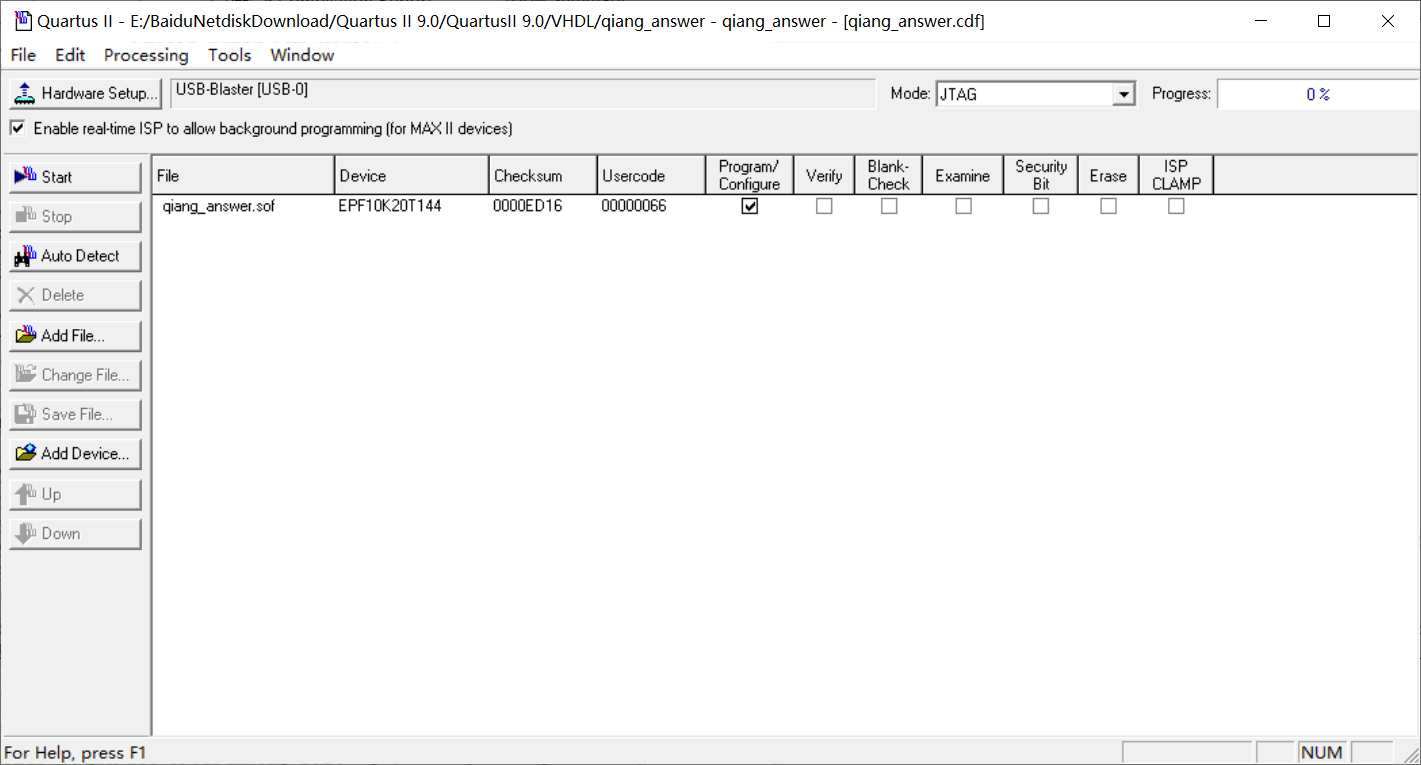Click 'For Help, press F1' status text

[x=77, y=753]
